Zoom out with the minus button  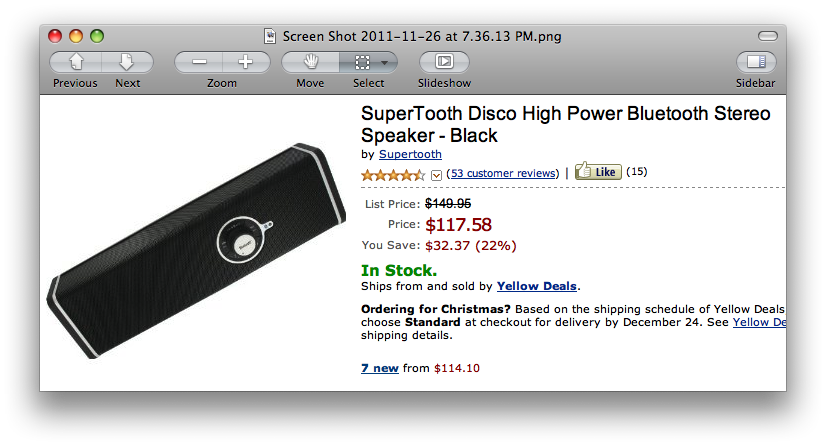(199, 62)
